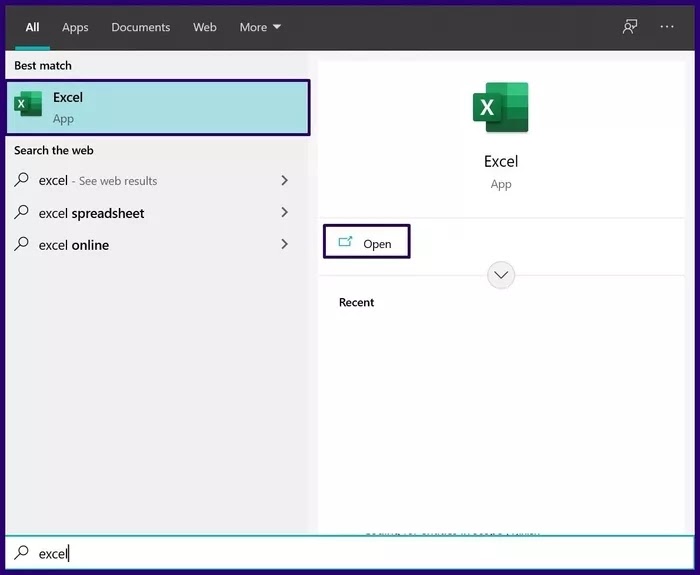This screenshot has height=575, width=700.
Task: Open the feedback person icon
Action: 629,27
